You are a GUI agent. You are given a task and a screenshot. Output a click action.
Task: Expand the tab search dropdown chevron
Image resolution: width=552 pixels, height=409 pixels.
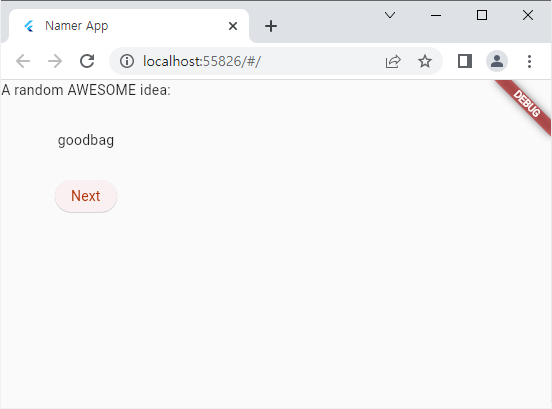click(x=390, y=15)
